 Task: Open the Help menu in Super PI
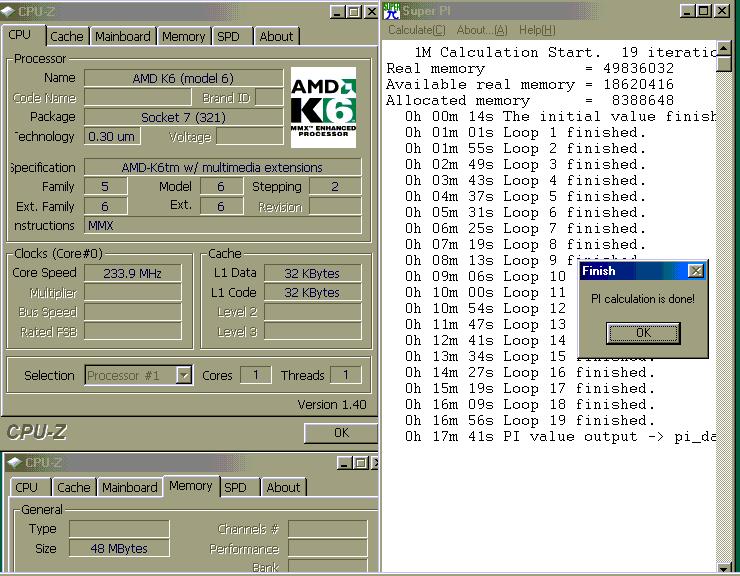[x=537, y=30]
